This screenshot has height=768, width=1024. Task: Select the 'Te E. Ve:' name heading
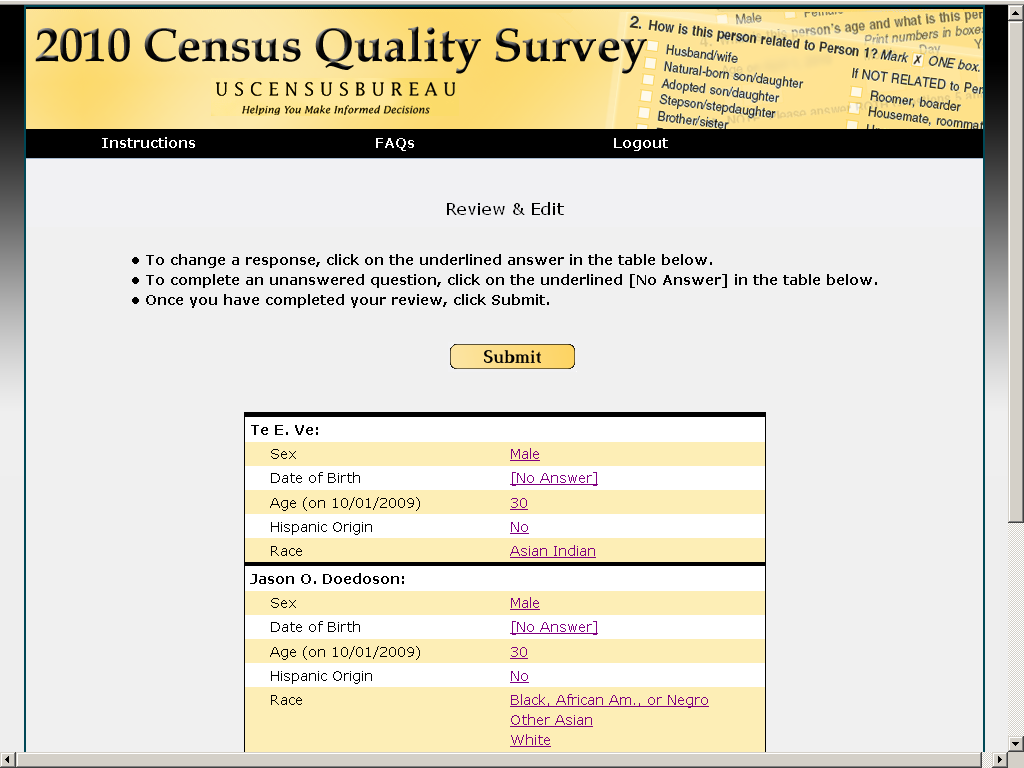coord(285,430)
